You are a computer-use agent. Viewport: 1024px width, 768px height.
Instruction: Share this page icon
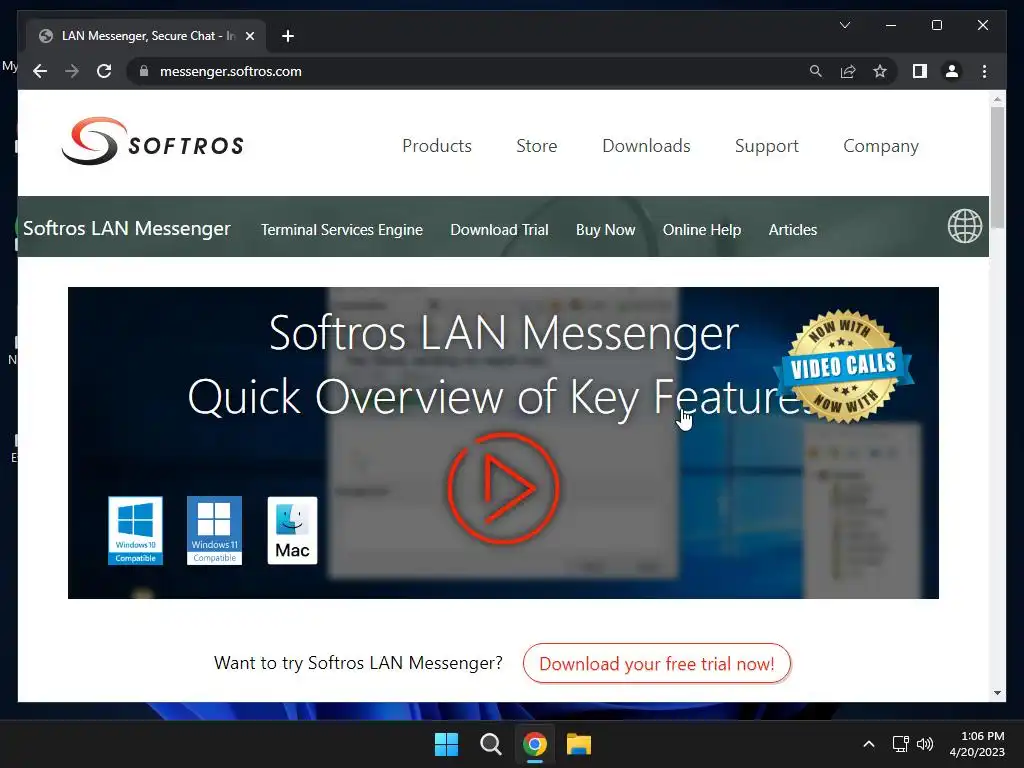(x=848, y=71)
